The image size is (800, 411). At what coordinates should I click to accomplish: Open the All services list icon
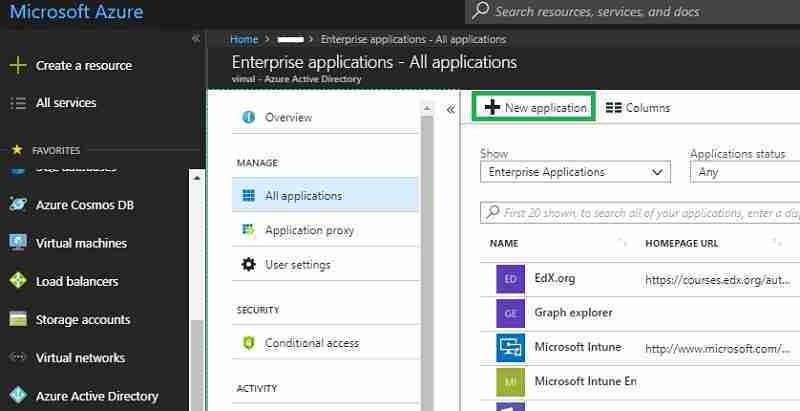click(18, 103)
